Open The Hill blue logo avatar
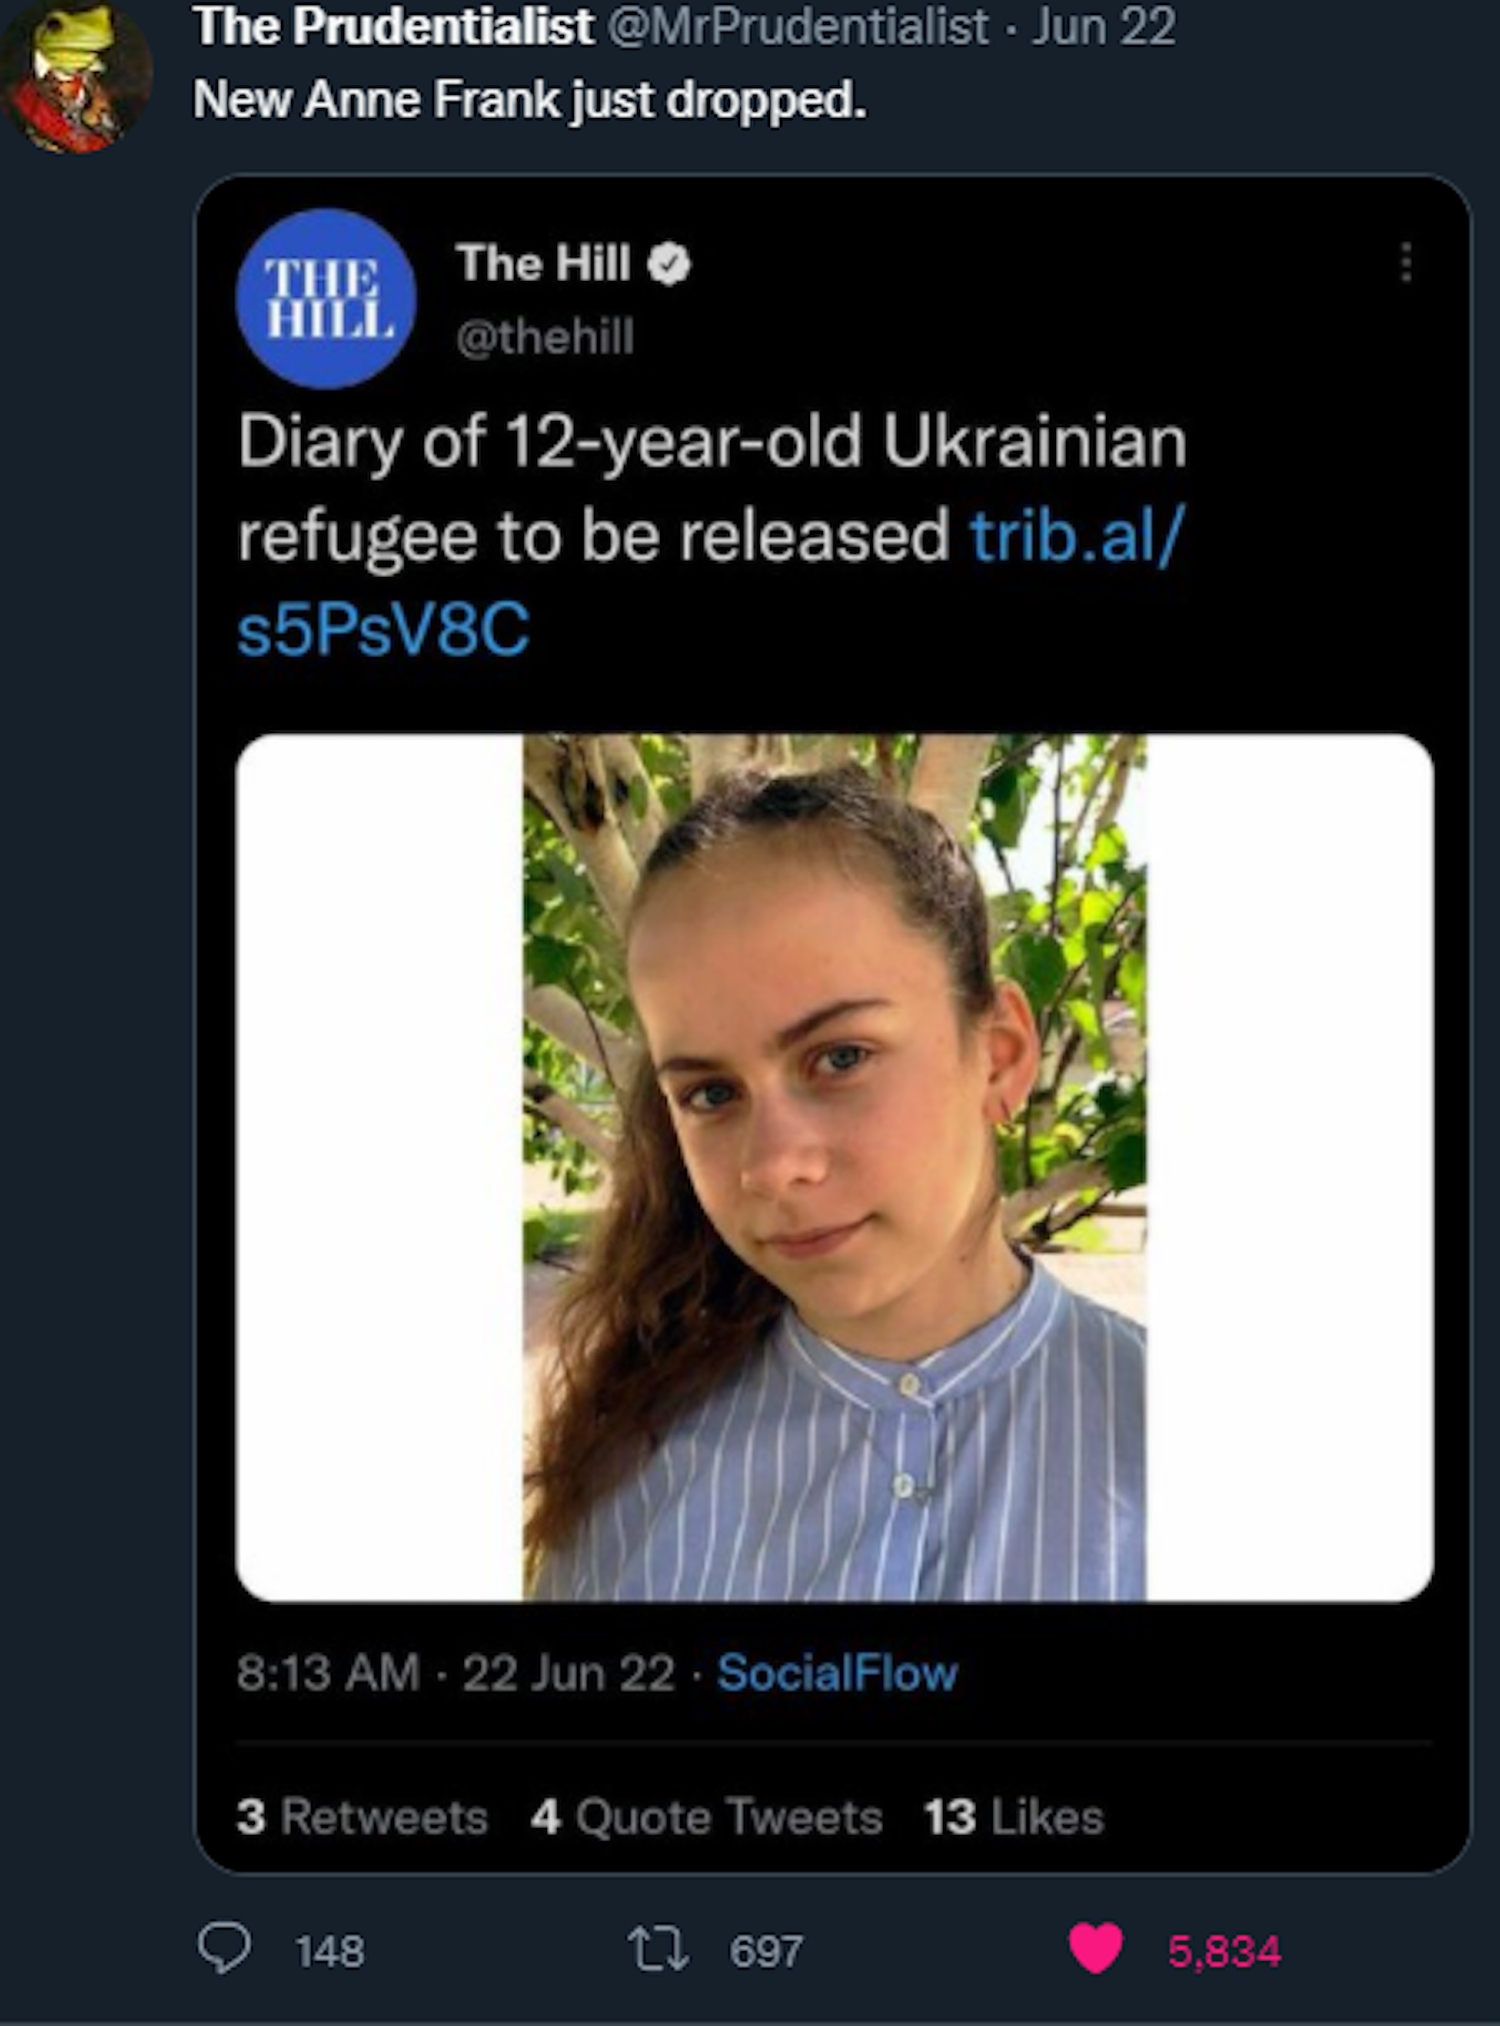Viewport: 1500px width, 2026px height. (326, 298)
